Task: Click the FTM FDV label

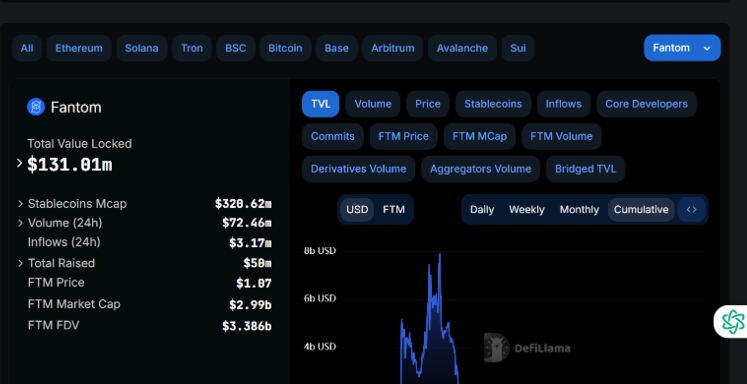Action: click(53, 325)
